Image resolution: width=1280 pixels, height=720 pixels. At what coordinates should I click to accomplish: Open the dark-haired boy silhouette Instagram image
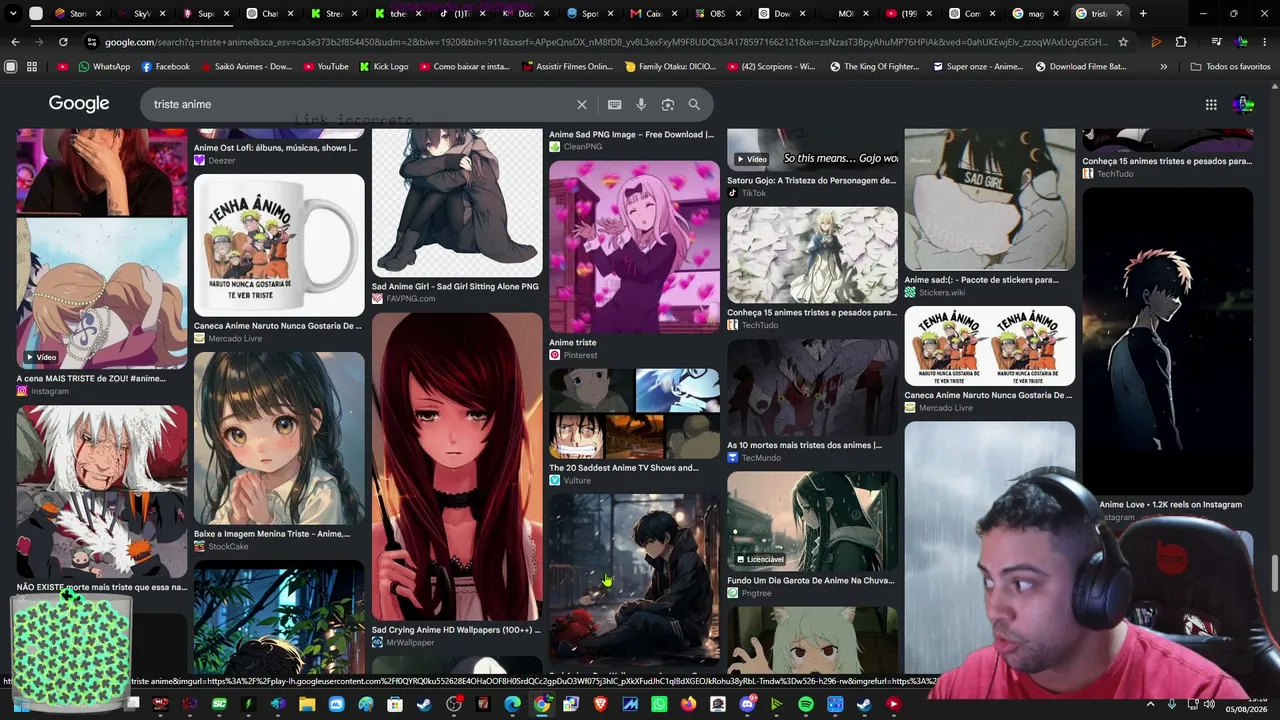1167,341
